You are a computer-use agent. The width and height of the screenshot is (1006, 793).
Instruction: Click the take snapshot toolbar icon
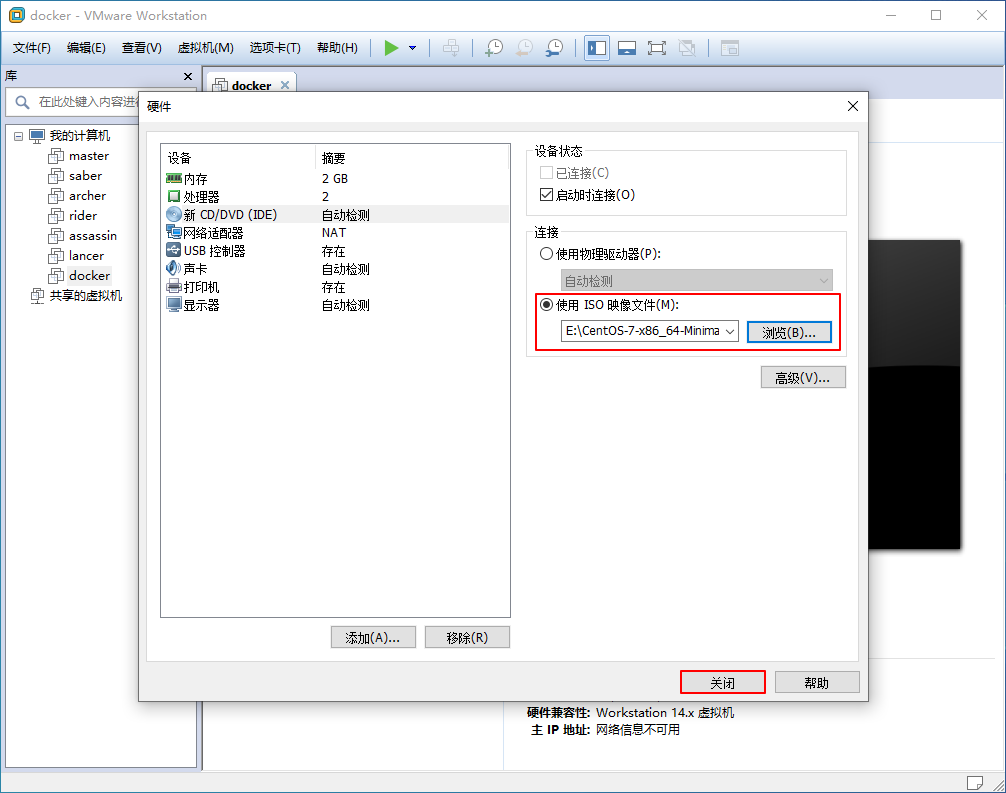[x=492, y=47]
